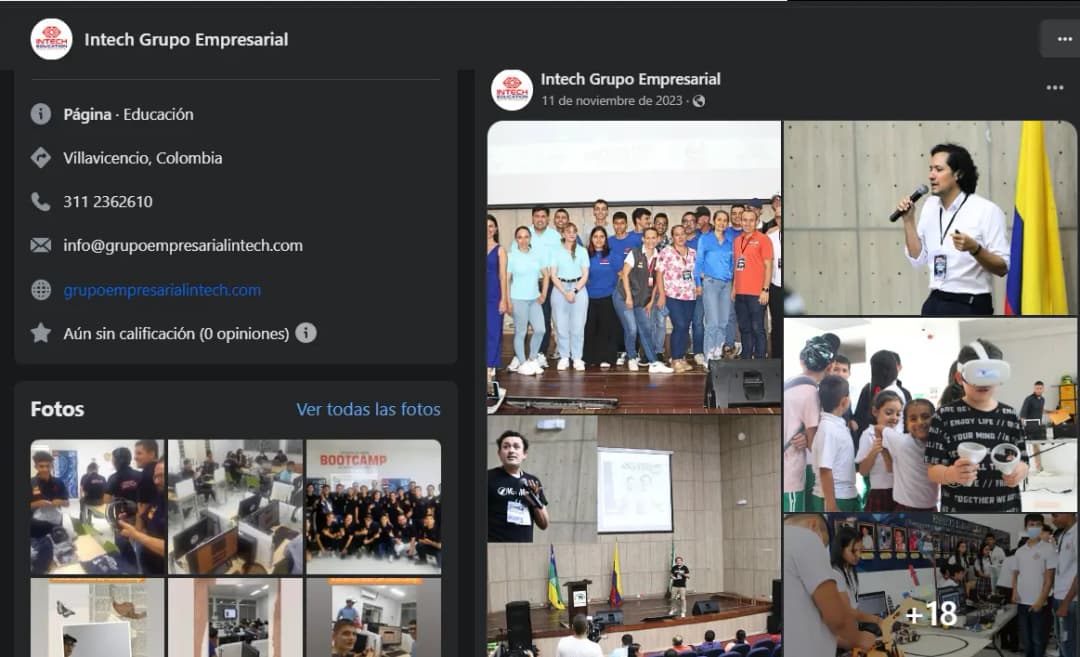This screenshot has width=1080, height=657.
Task: Open the +18 more photos tile
Action: [x=930, y=585]
